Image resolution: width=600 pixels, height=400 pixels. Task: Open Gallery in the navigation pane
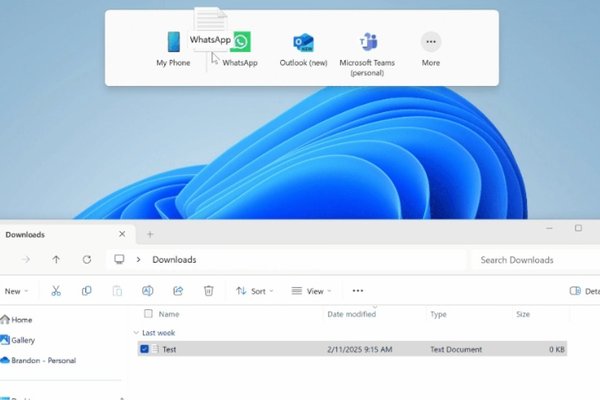pos(18,340)
